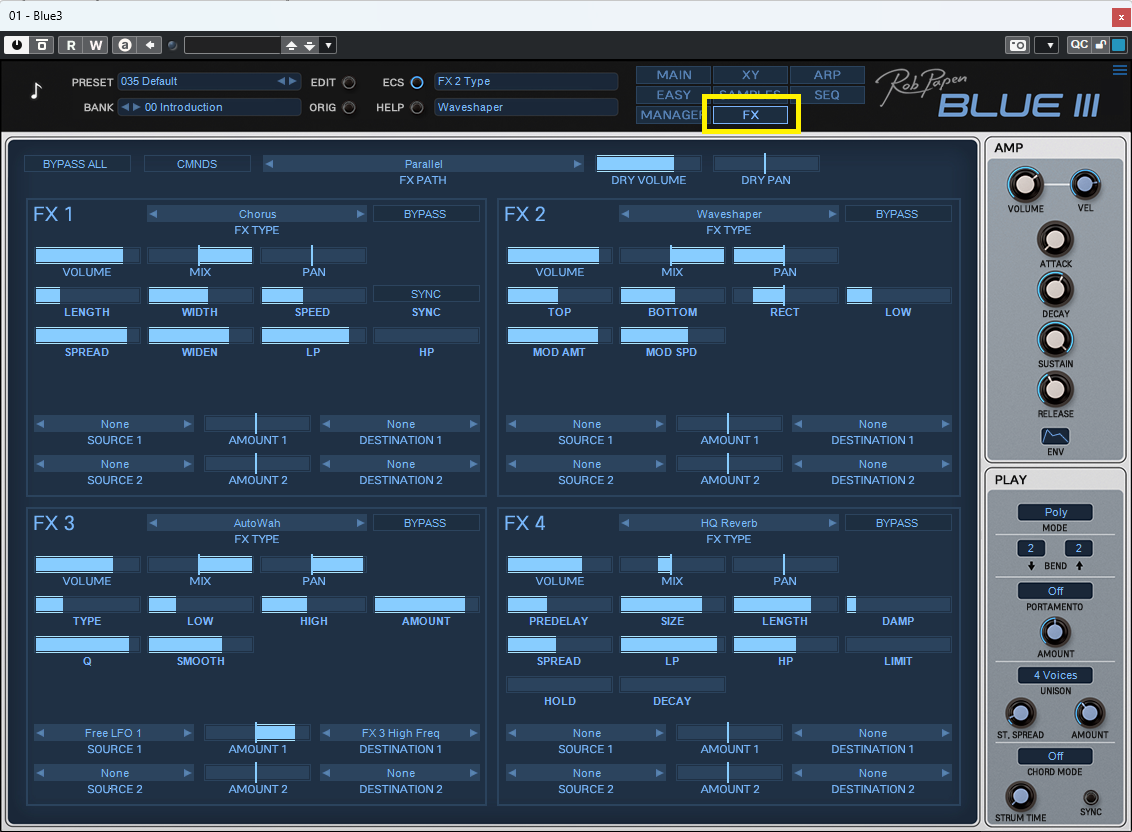This screenshot has height=832, width=1132.
Task: Click the Write automation W button
Action: (x=96, y=45)
